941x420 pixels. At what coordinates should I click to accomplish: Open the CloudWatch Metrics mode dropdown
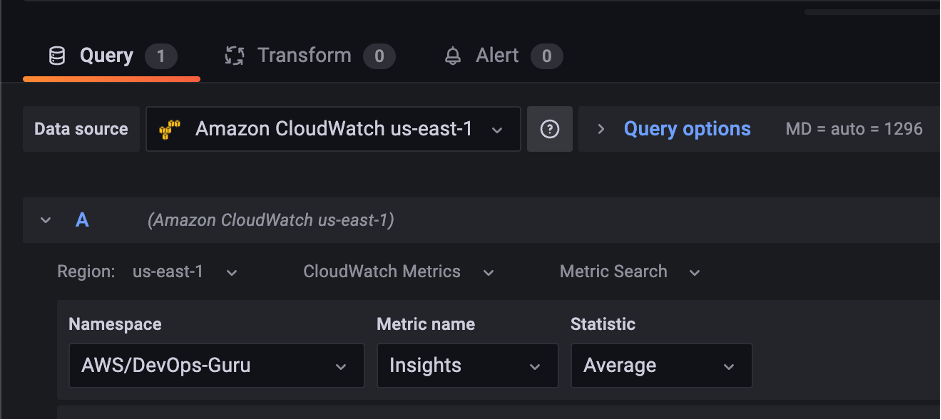pos(398,272)
